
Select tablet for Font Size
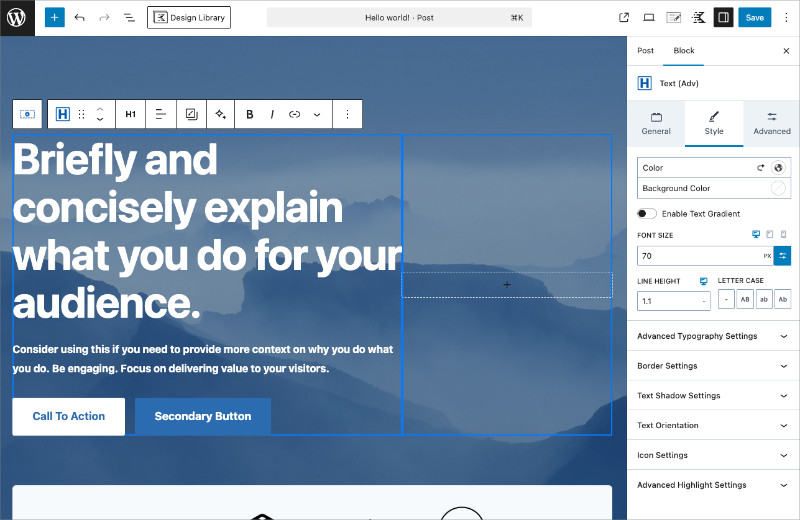pyautogui.click(x=770, y=234)
